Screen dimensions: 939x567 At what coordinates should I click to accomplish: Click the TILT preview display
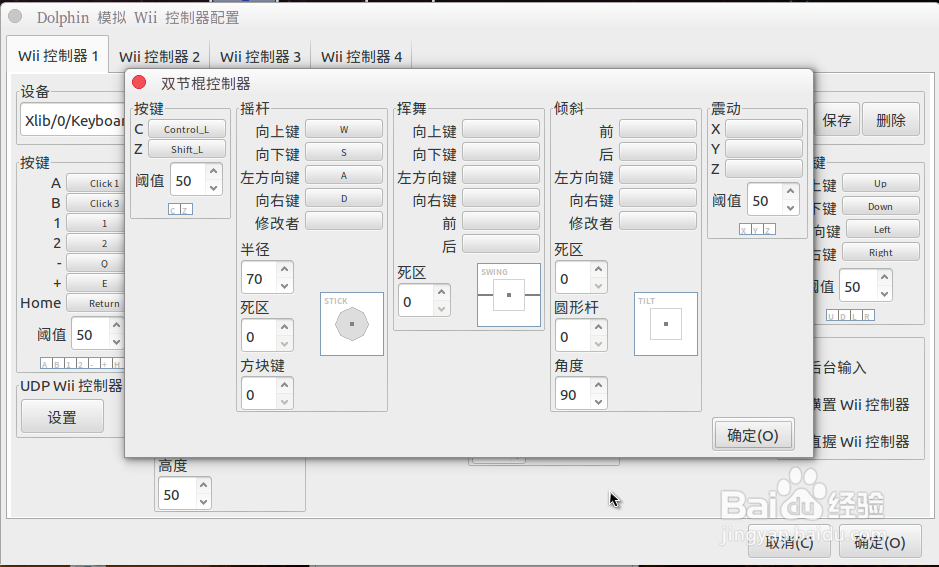tap(666, 324)
